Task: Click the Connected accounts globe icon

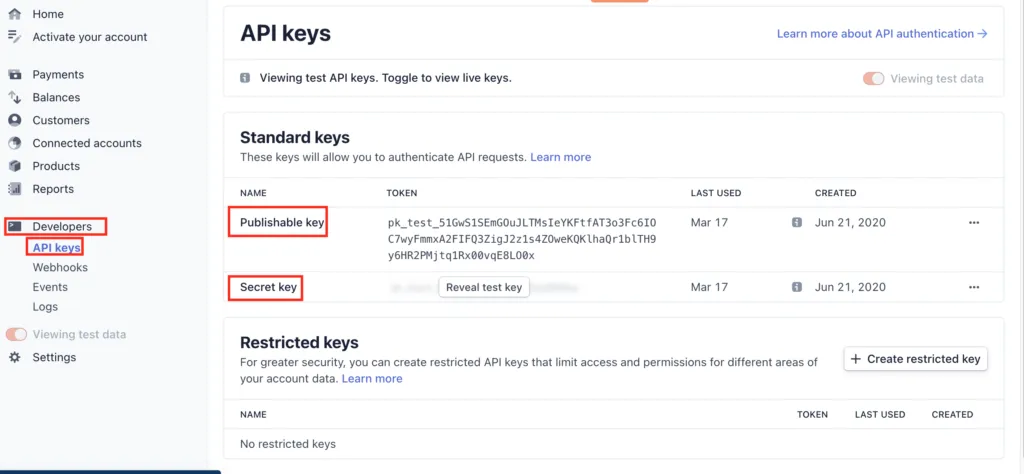Action: 14,143
